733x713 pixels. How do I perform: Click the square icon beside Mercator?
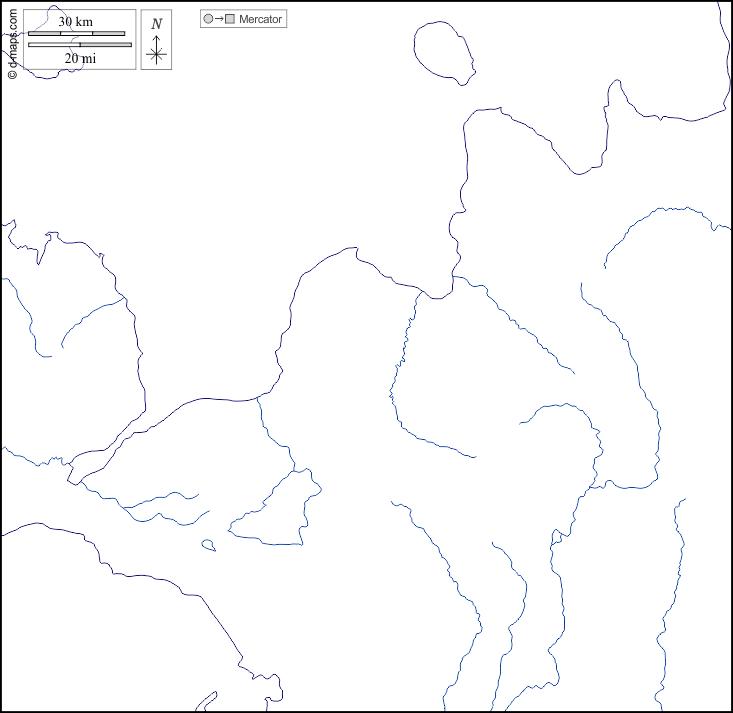coord(230,19)
